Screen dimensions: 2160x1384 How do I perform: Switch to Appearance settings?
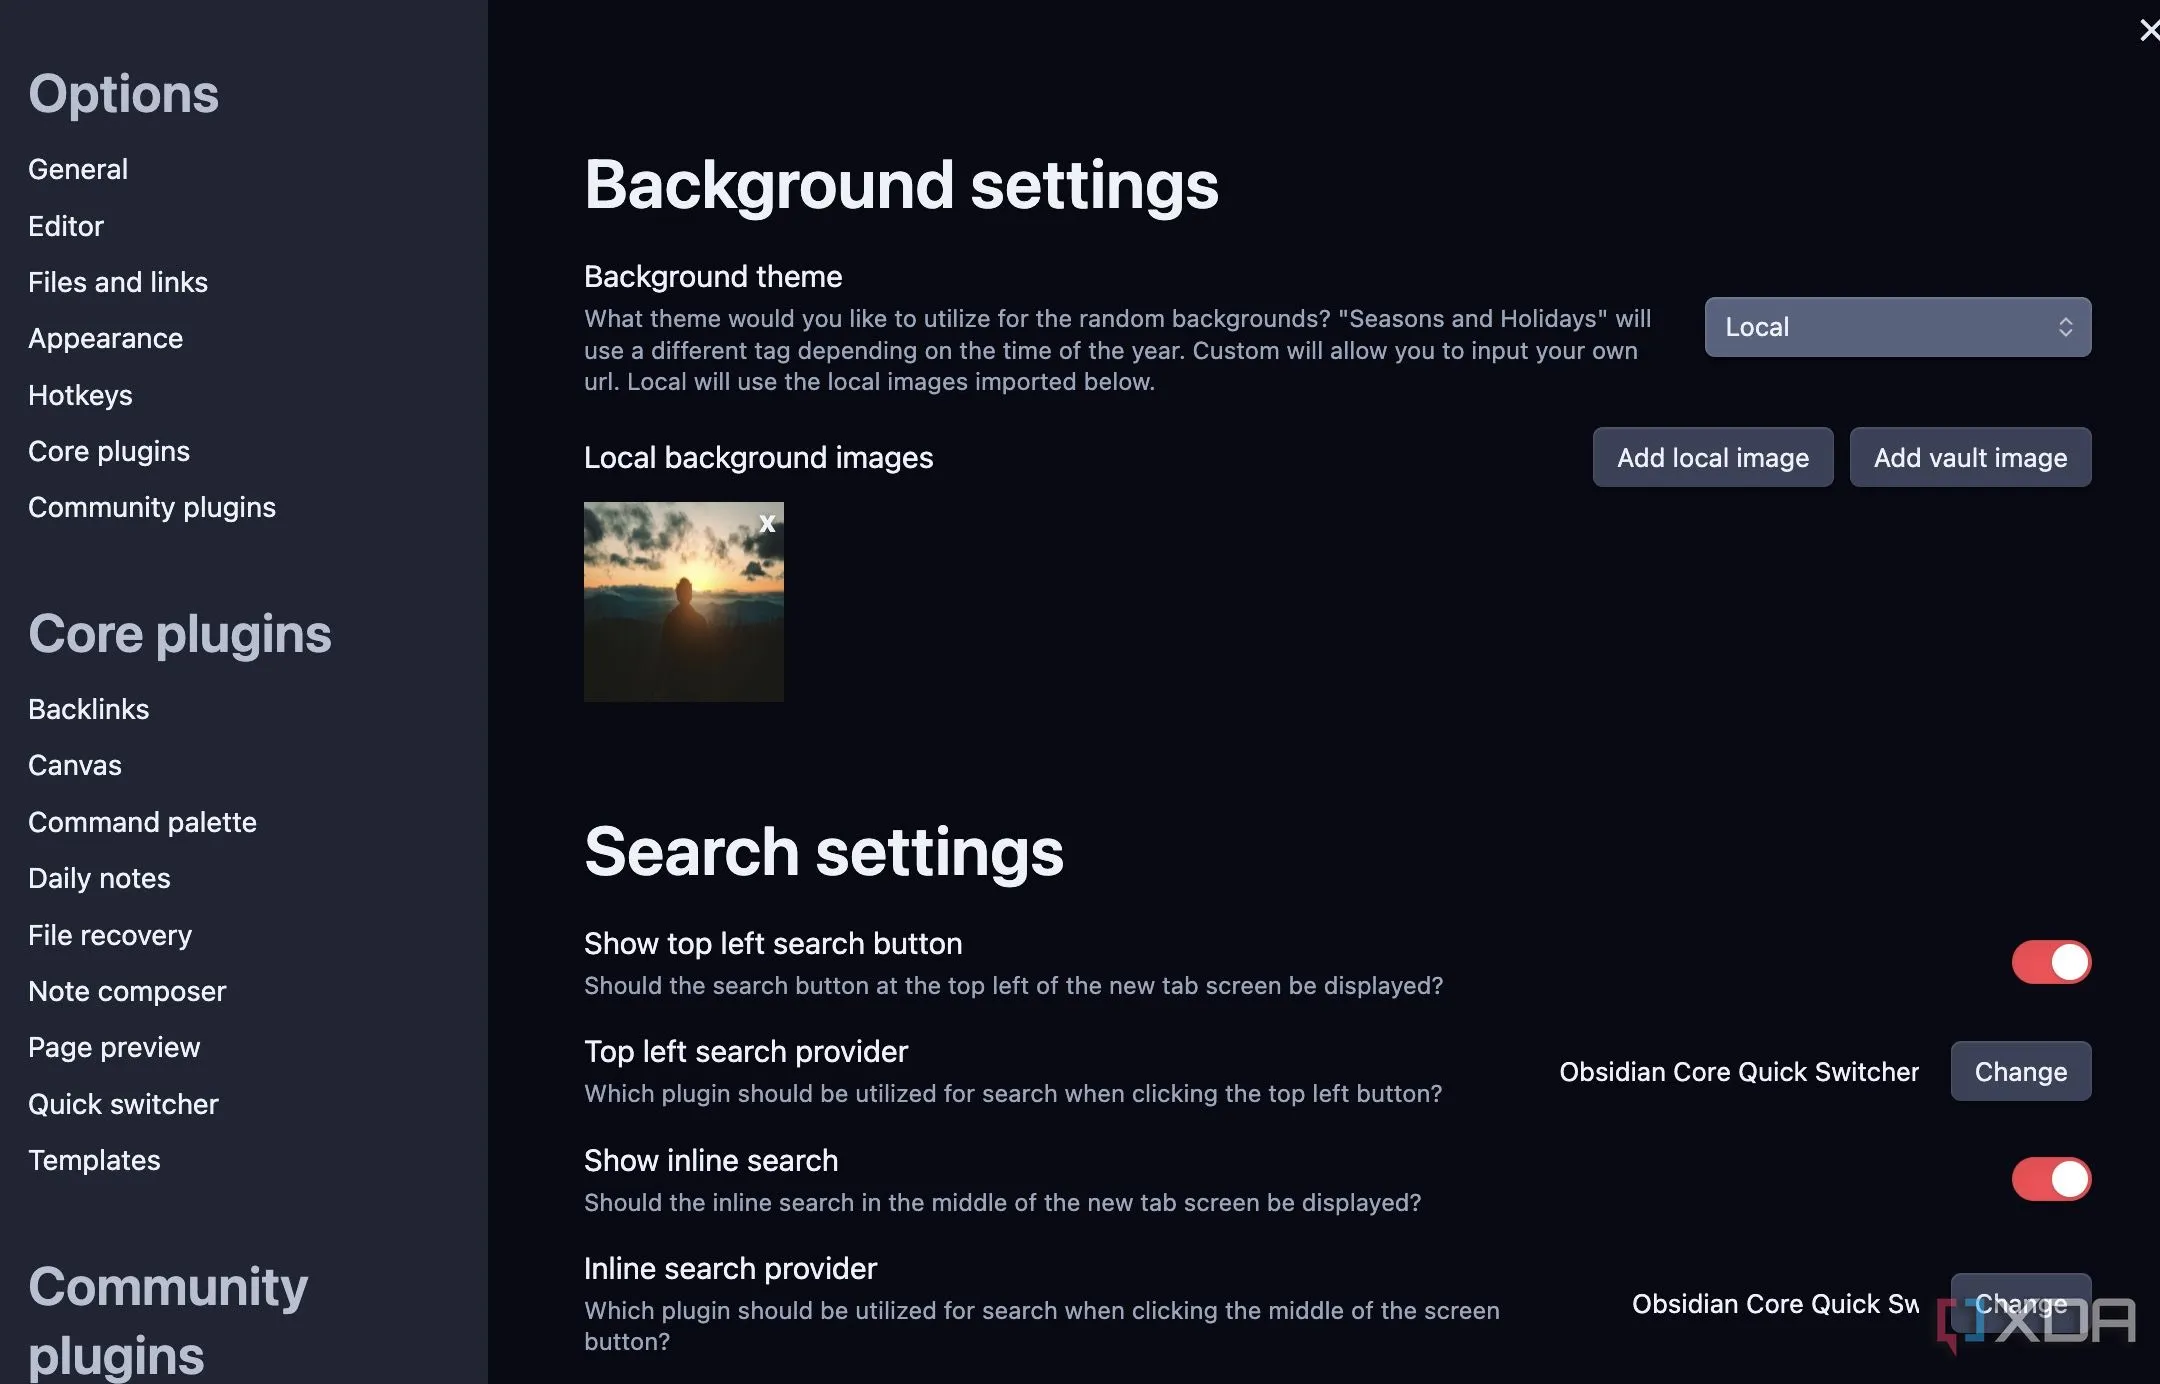point(105,338)
